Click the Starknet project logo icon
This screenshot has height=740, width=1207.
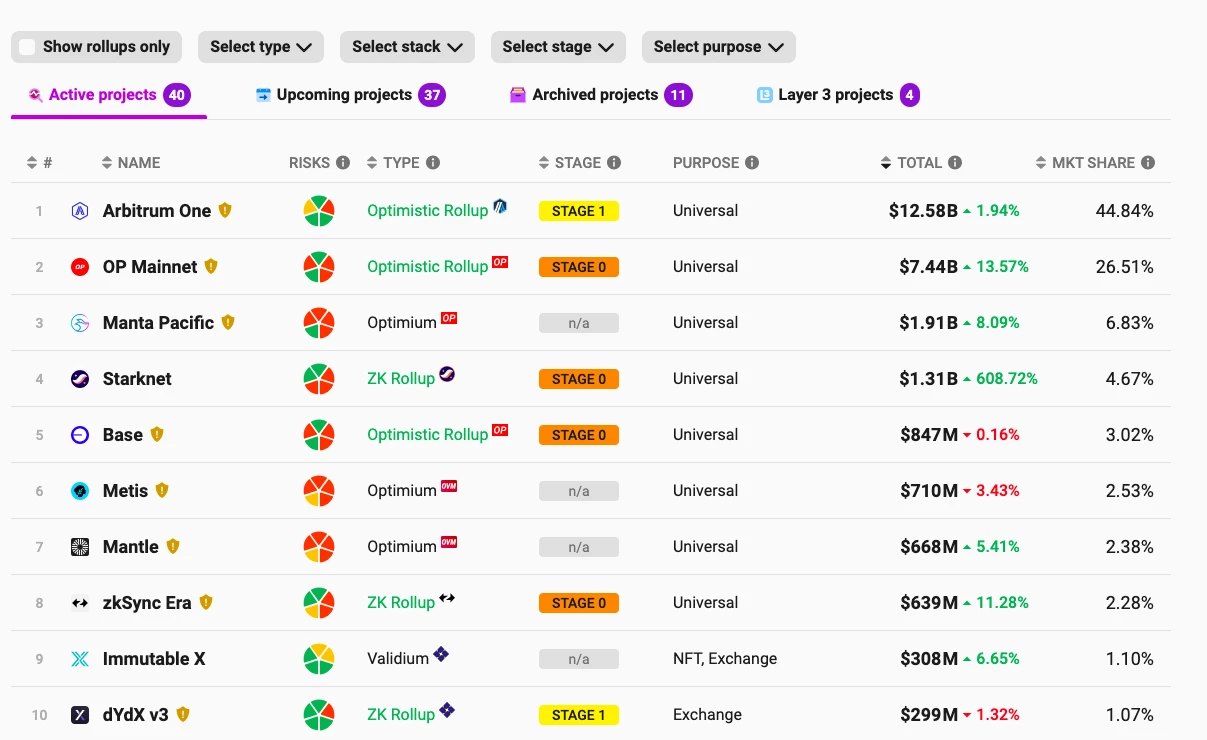coord(80,379)
